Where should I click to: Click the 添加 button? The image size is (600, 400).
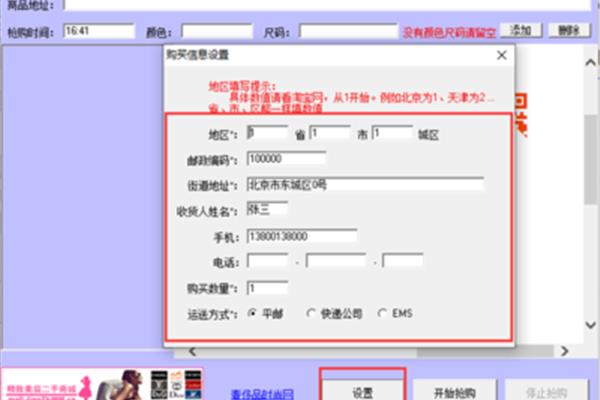click(x=521, y=30)
